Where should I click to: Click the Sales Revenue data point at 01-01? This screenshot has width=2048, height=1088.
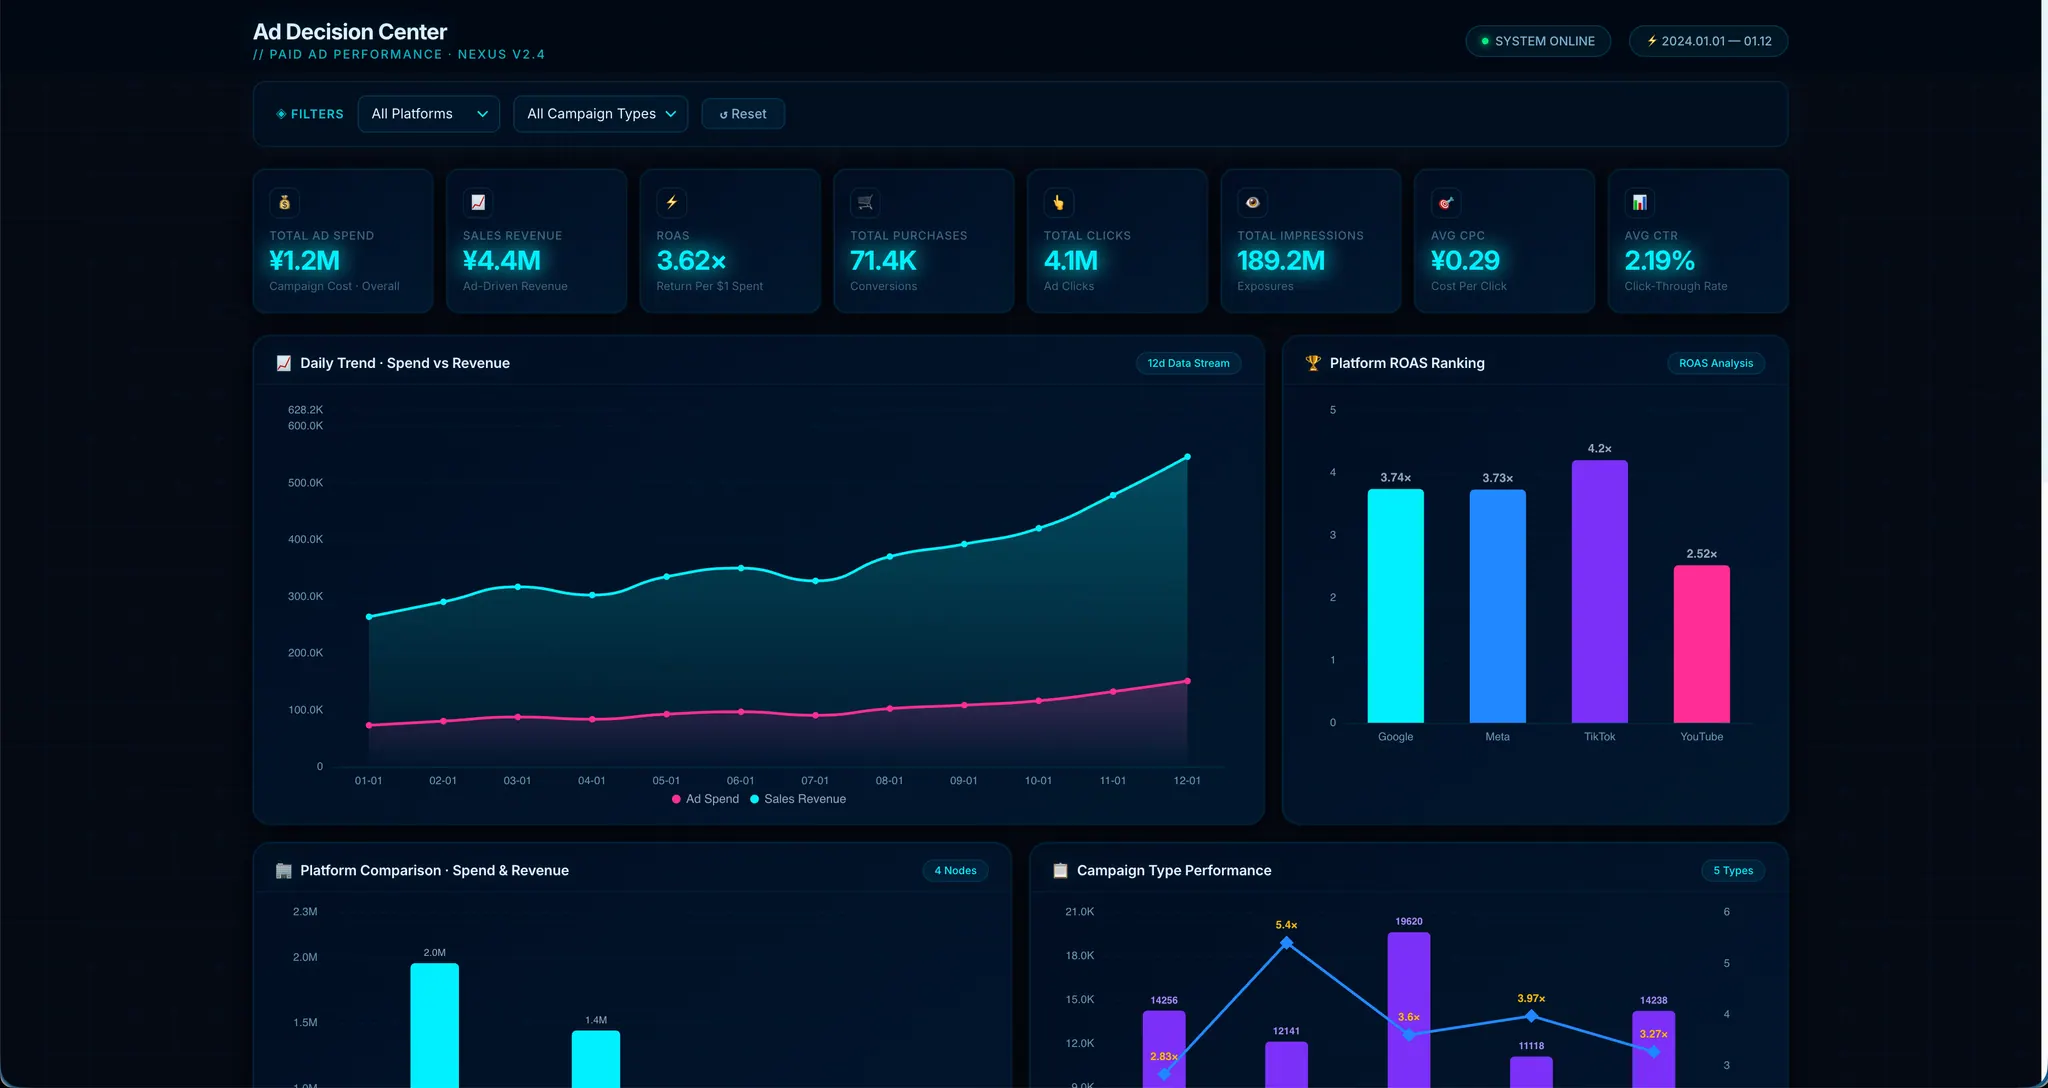[x=369, y=617]
